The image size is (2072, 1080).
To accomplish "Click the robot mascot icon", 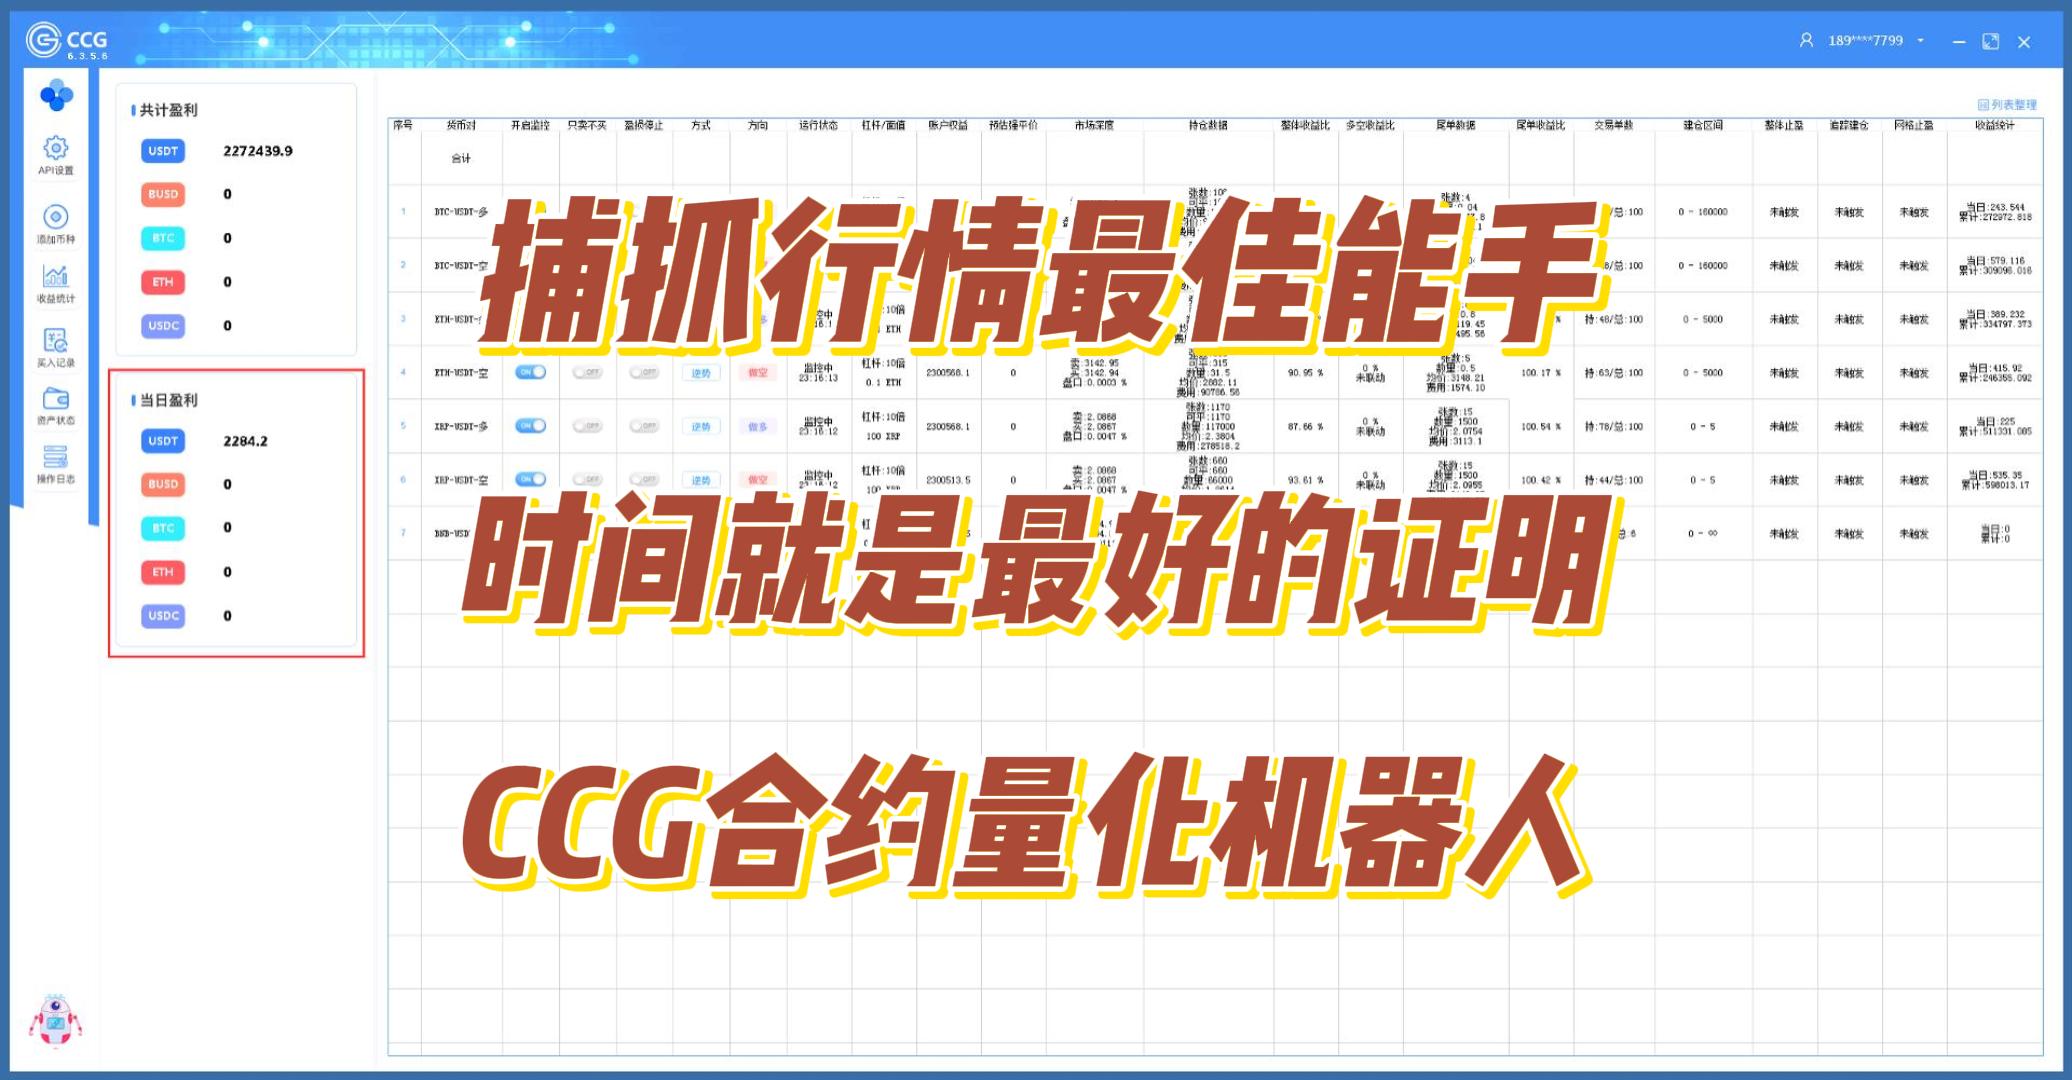I will (x=55, y=1020).
